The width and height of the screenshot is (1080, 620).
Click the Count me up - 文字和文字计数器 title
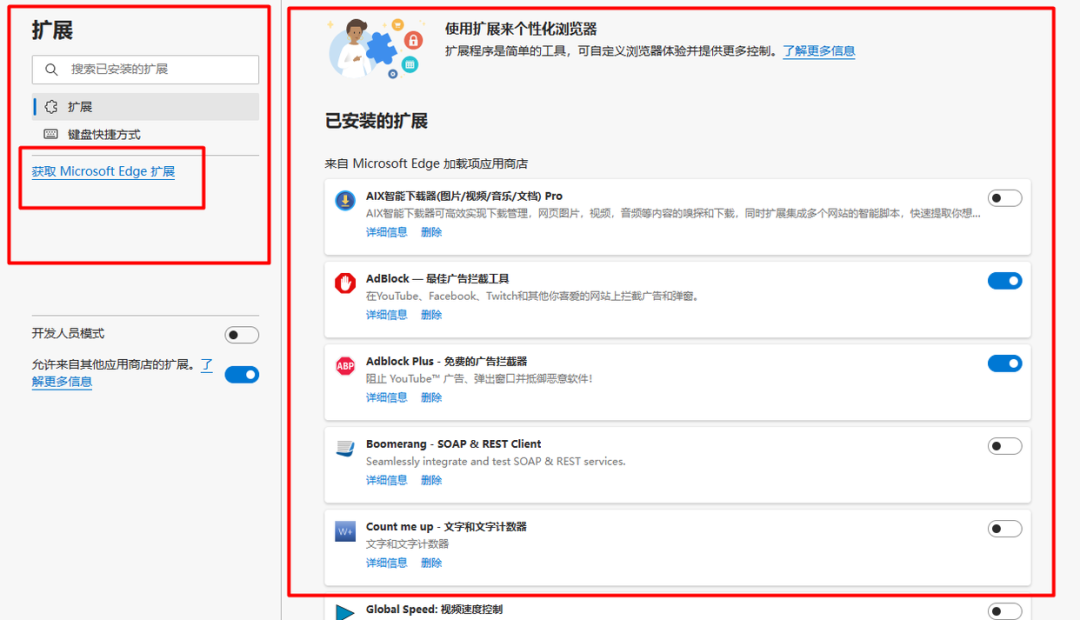pos(446,527)
